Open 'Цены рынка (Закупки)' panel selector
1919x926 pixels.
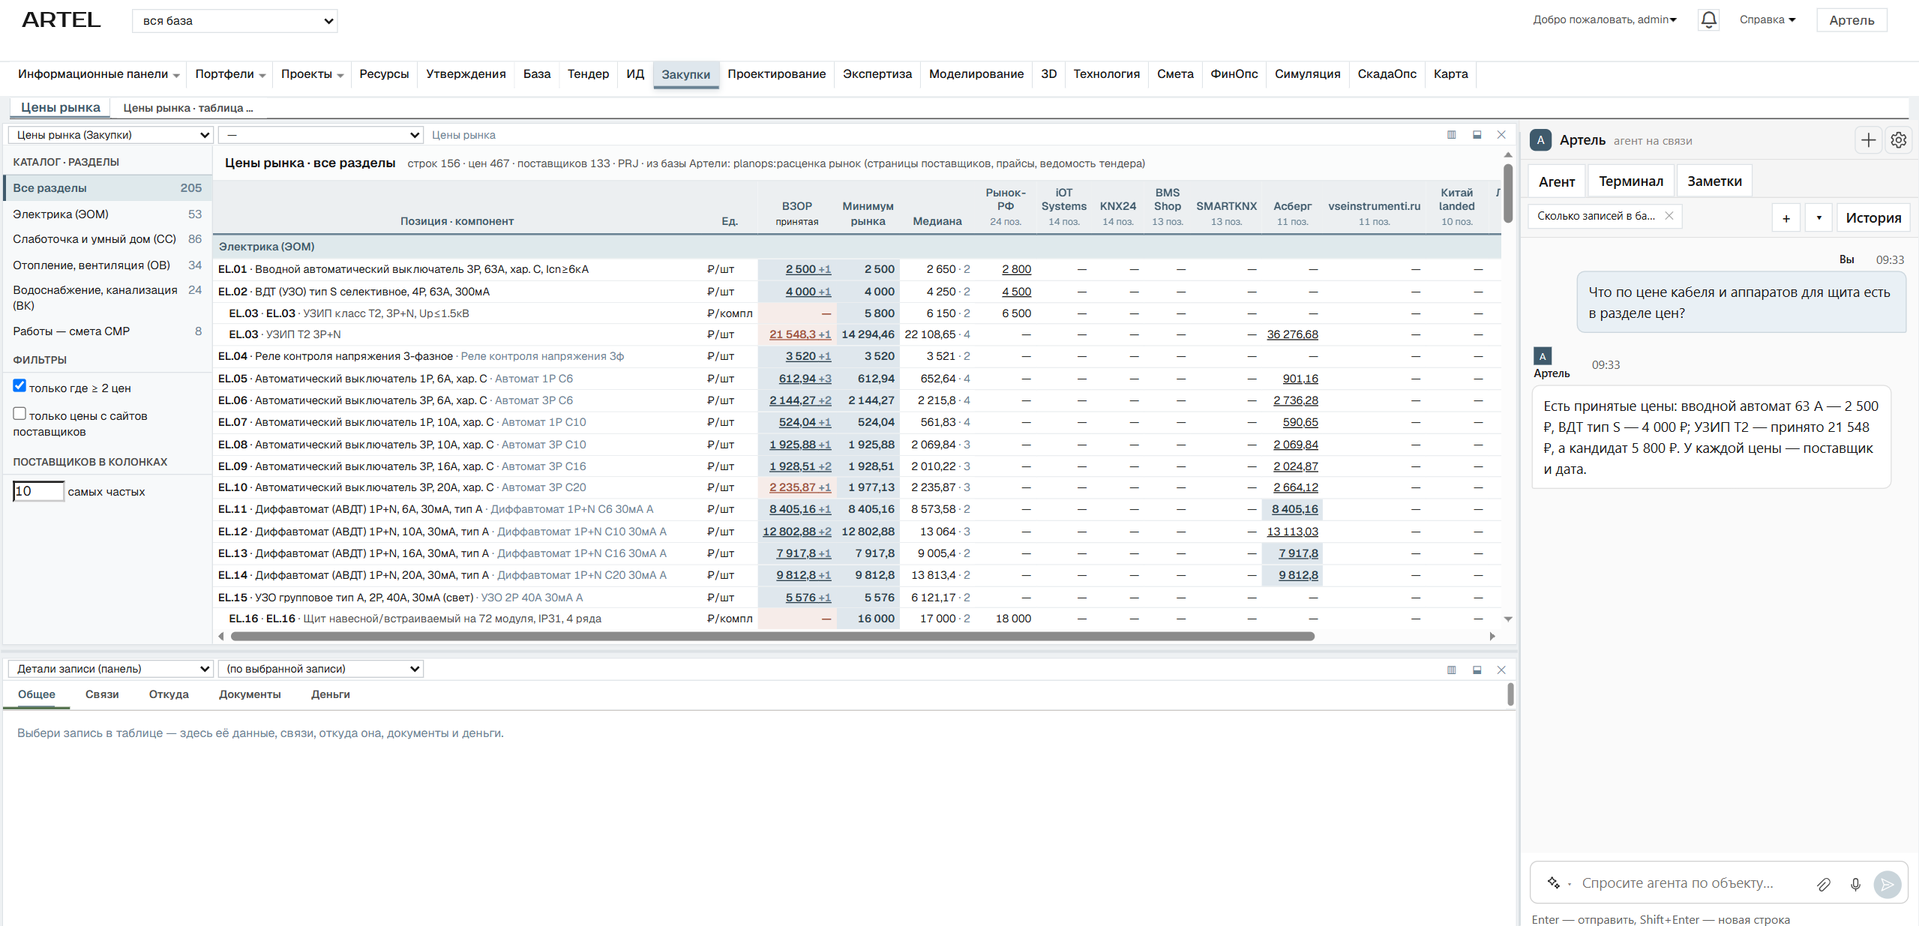point(110,135)
